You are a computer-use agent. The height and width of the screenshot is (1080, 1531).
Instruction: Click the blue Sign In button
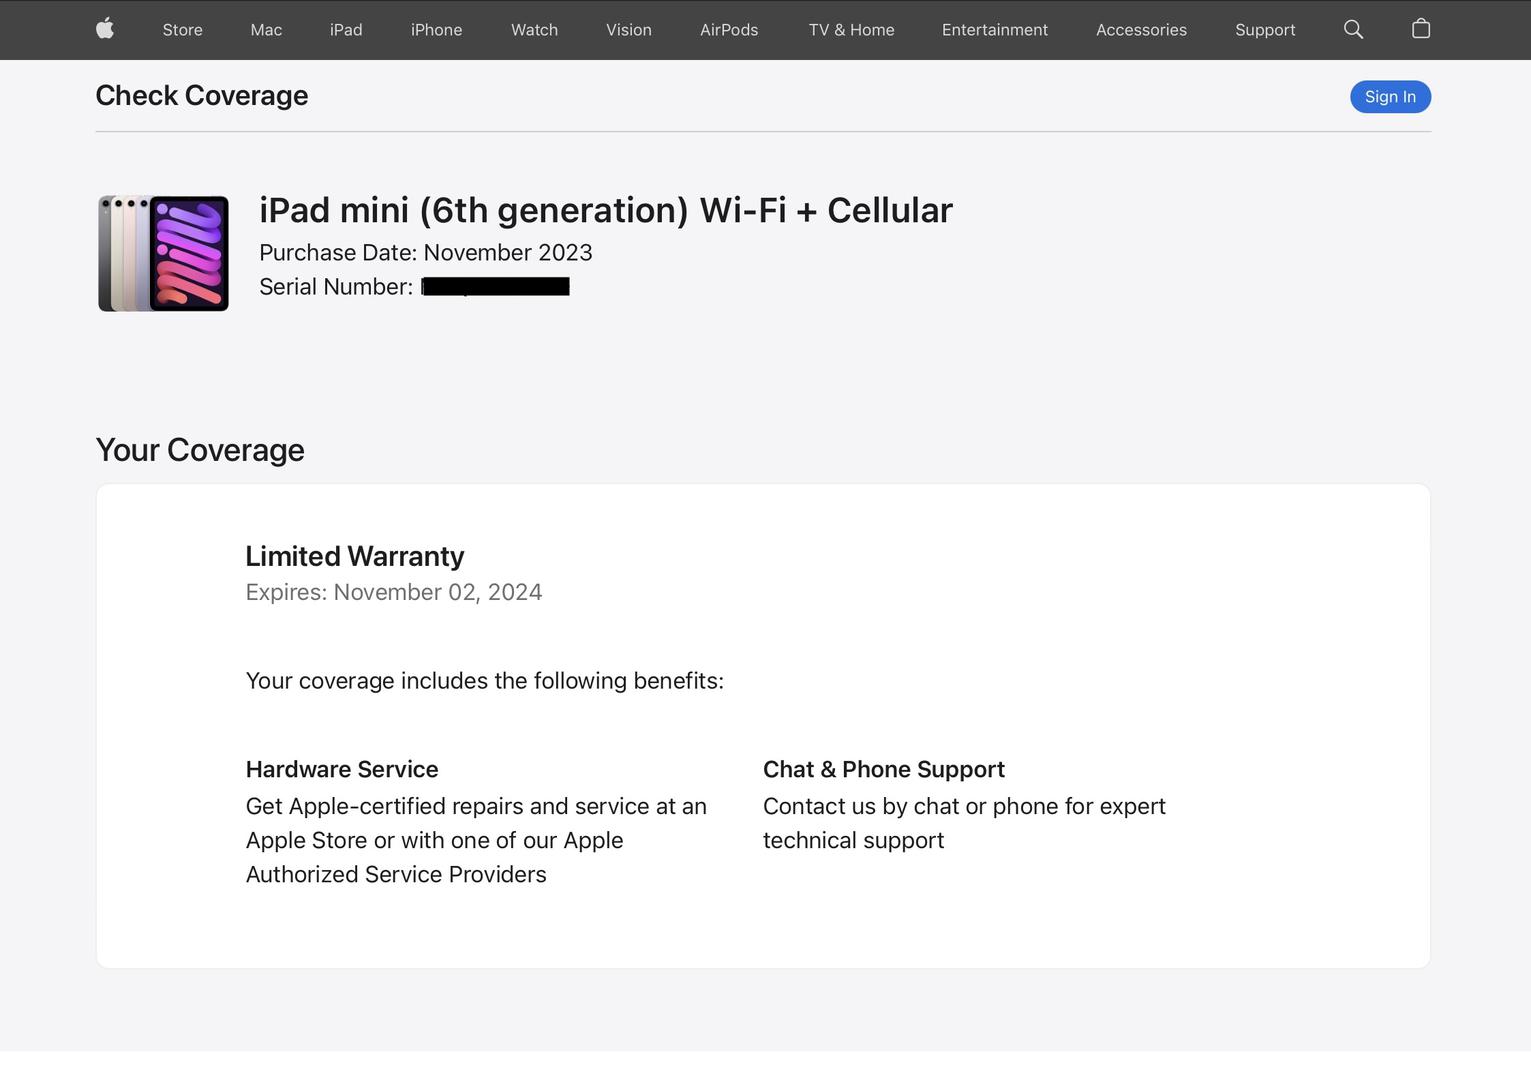point(1390,97)
